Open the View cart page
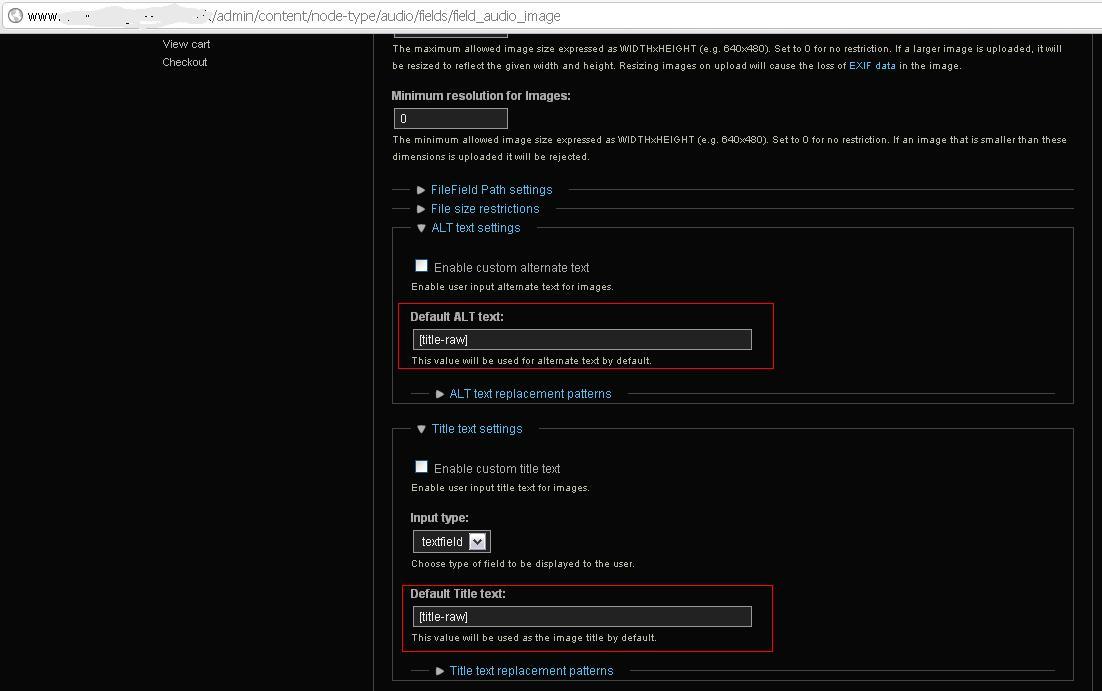This screenshot has height=691, width=1102. tap(186, 43)
